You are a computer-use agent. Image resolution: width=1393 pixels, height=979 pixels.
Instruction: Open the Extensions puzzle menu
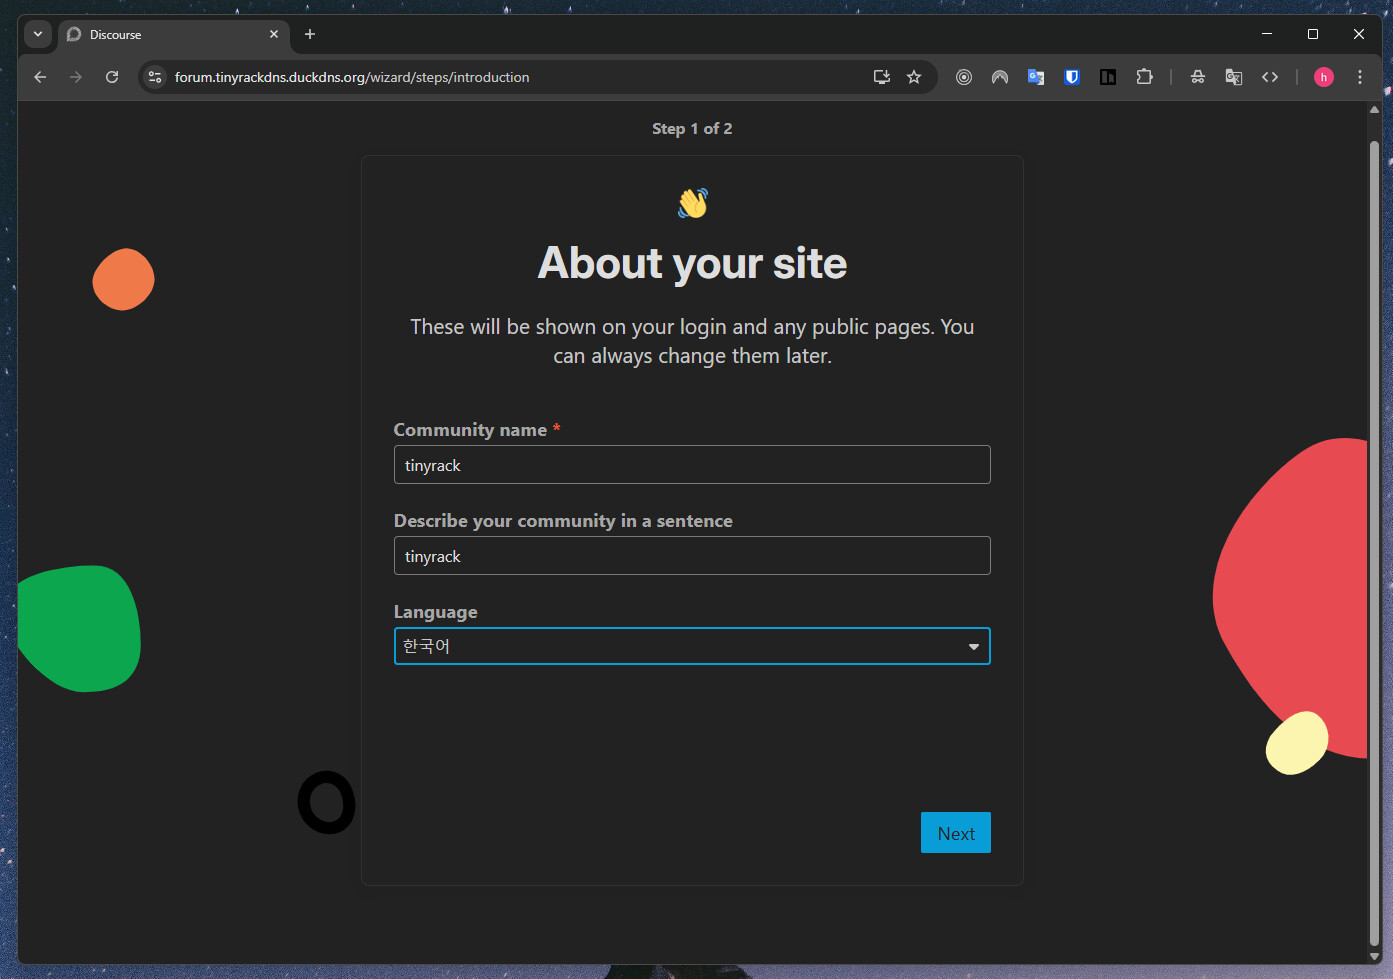(x=1144, y=77)
